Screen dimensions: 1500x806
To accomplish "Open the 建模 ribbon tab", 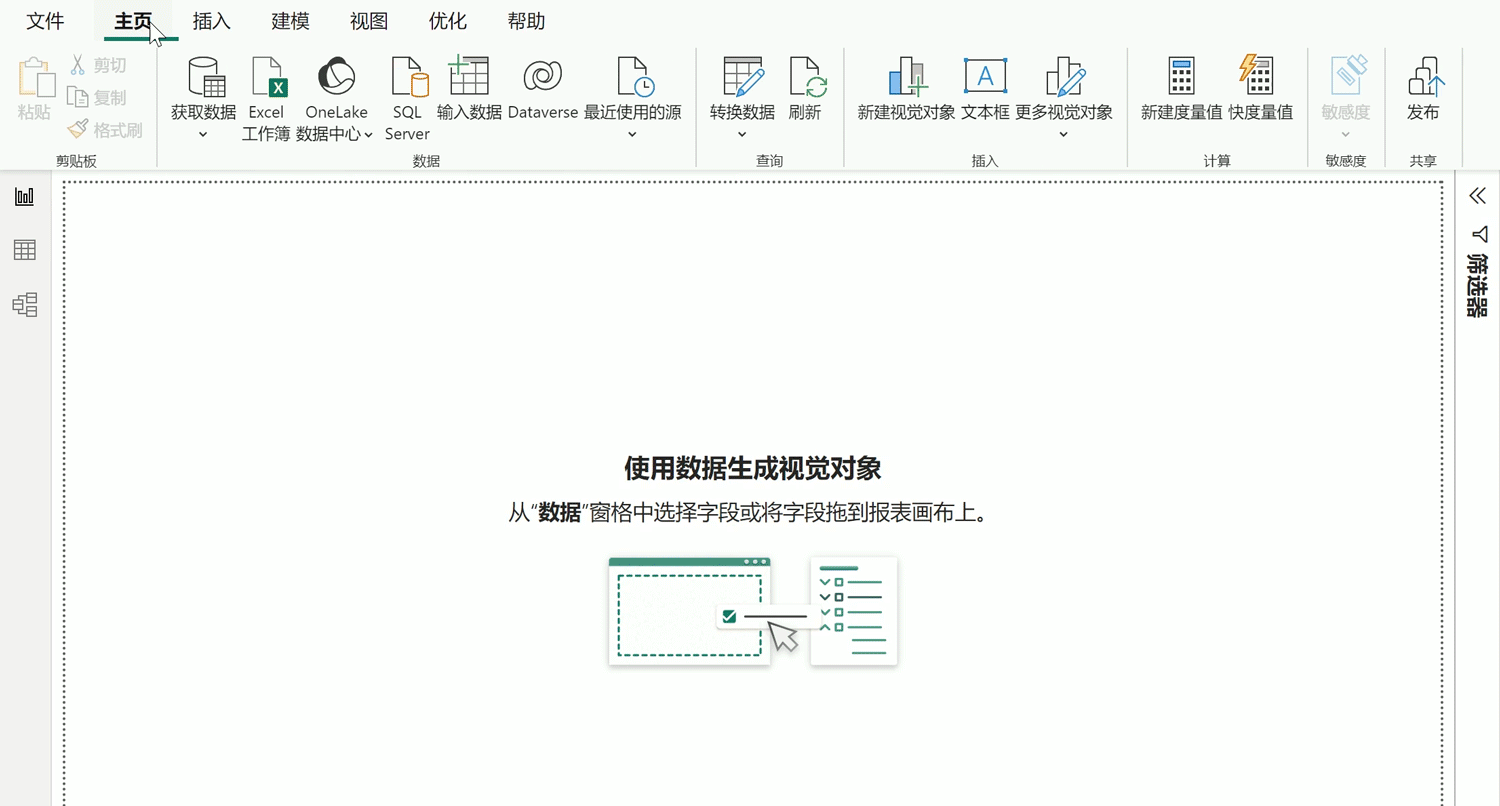I will pos(290,21).
